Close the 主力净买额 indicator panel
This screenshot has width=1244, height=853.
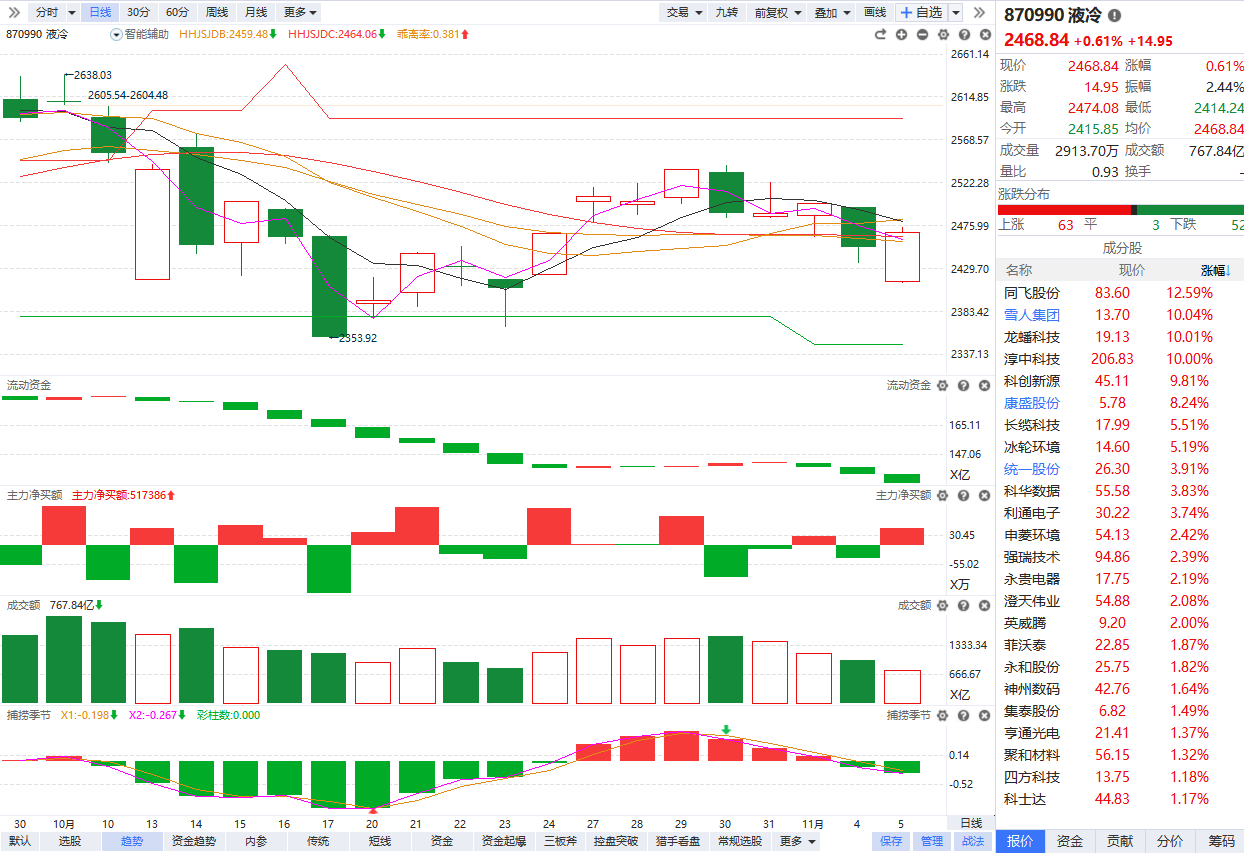pyautogui.click(x=984, y=495)
